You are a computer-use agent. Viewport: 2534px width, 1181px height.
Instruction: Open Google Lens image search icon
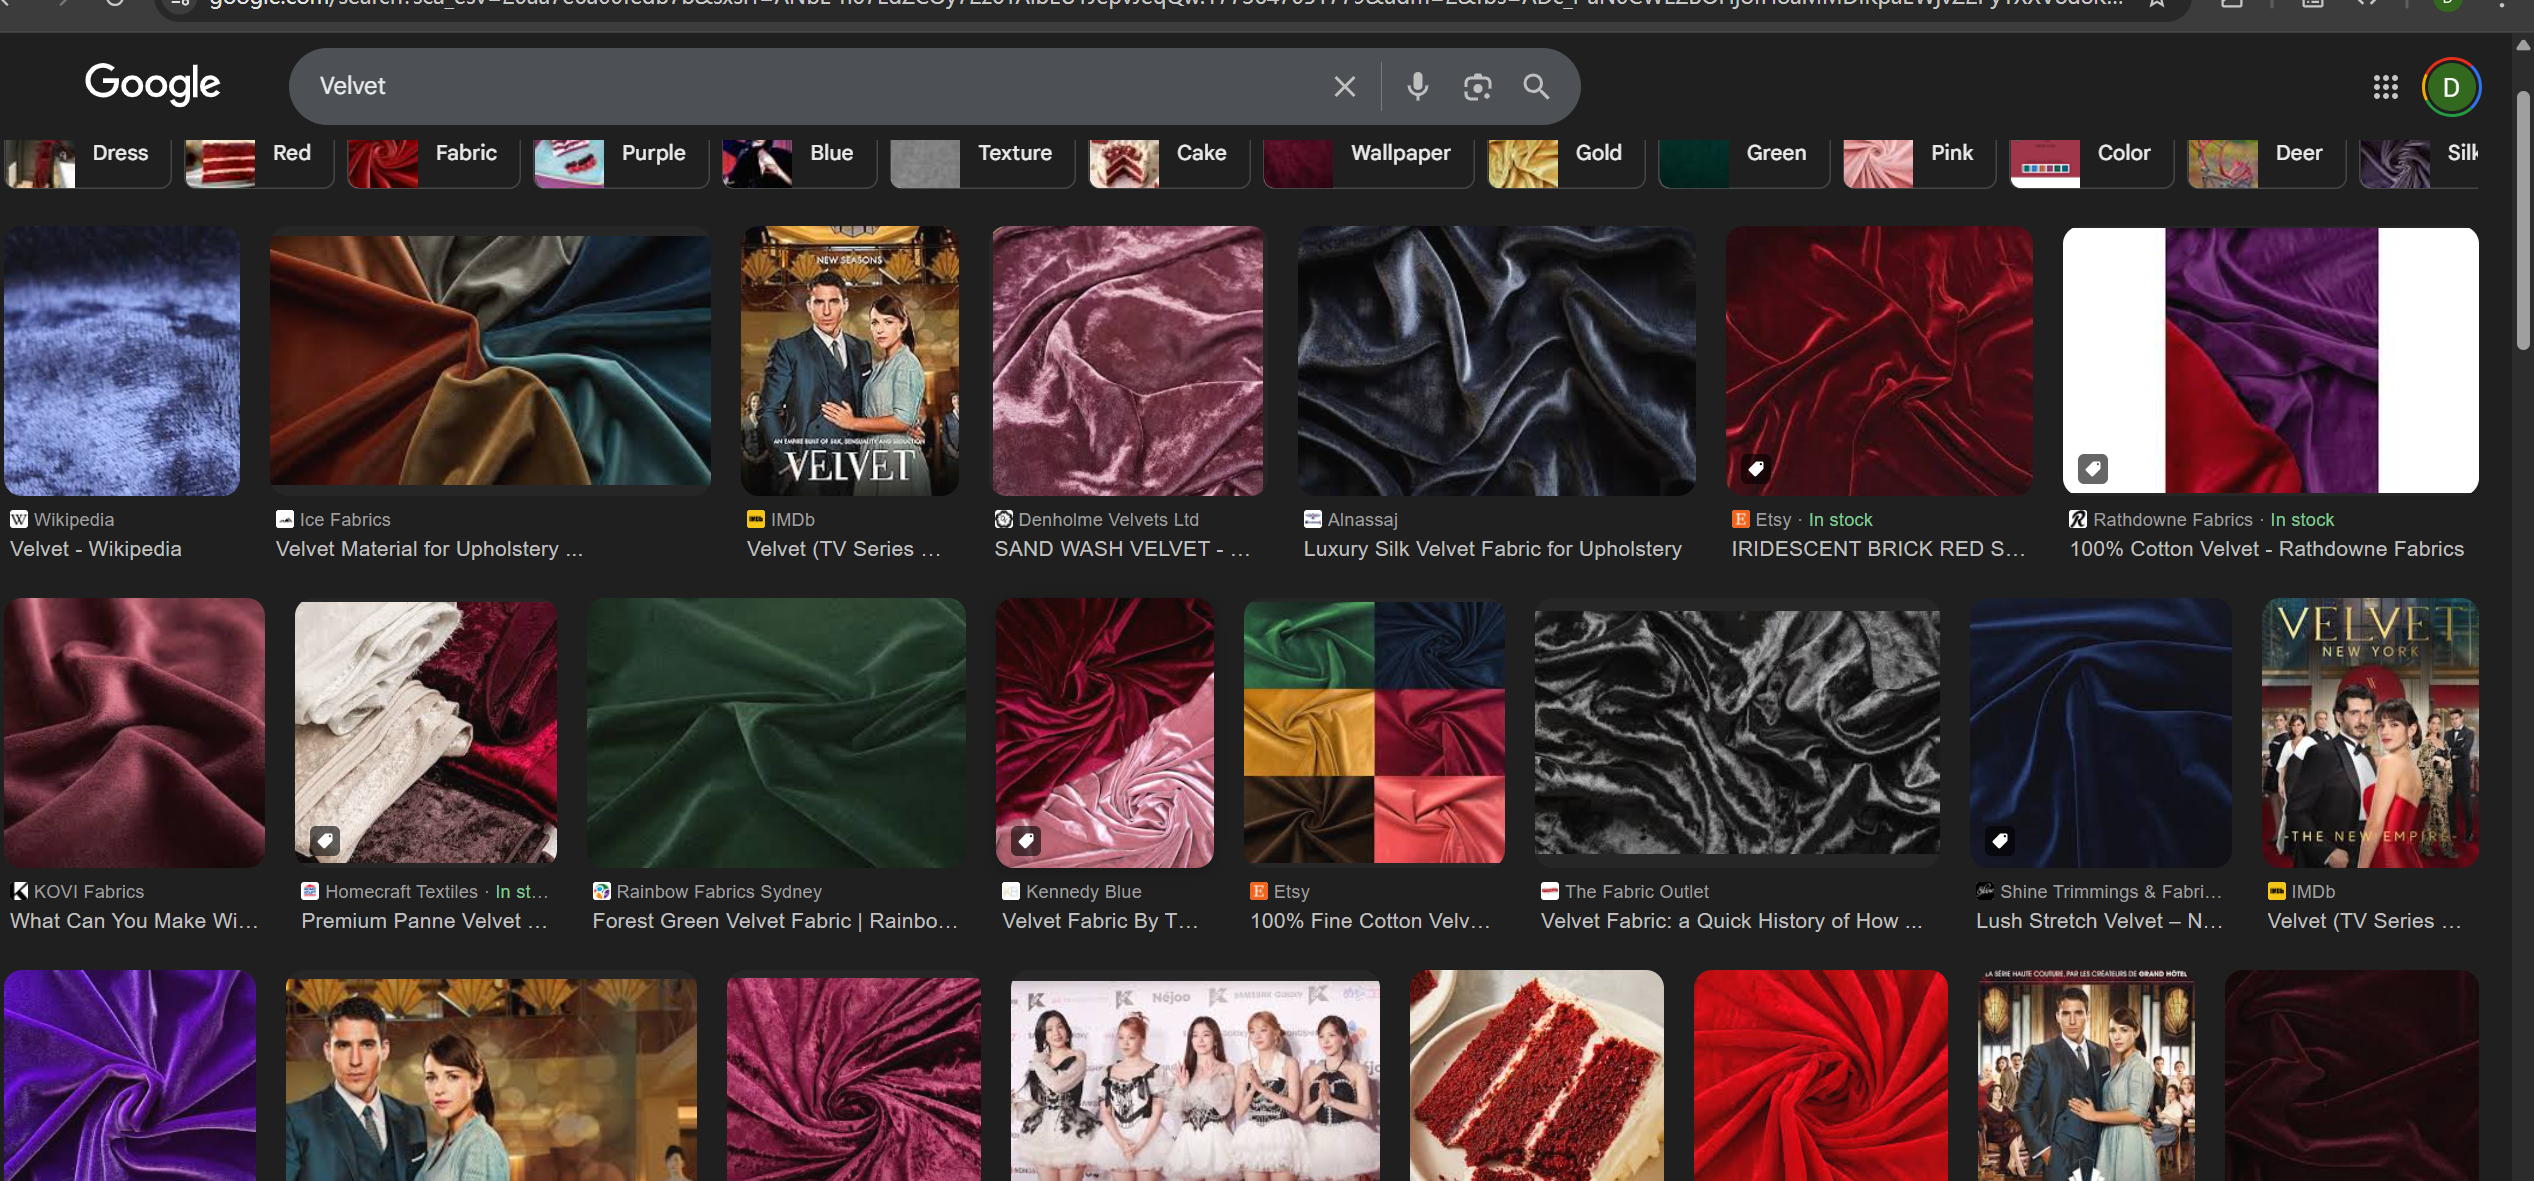1477,87
